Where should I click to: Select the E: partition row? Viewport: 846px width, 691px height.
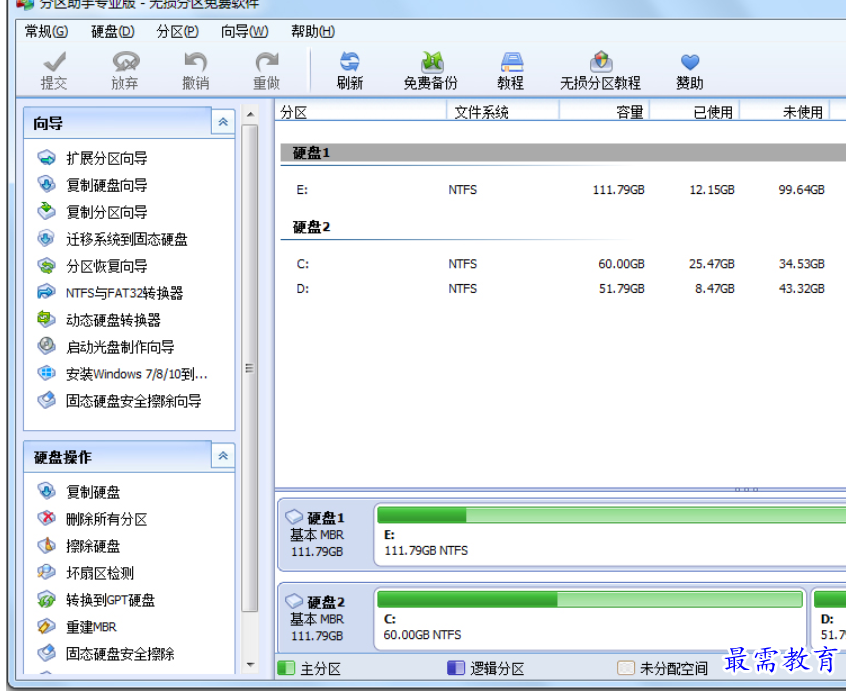pos(563,190)
